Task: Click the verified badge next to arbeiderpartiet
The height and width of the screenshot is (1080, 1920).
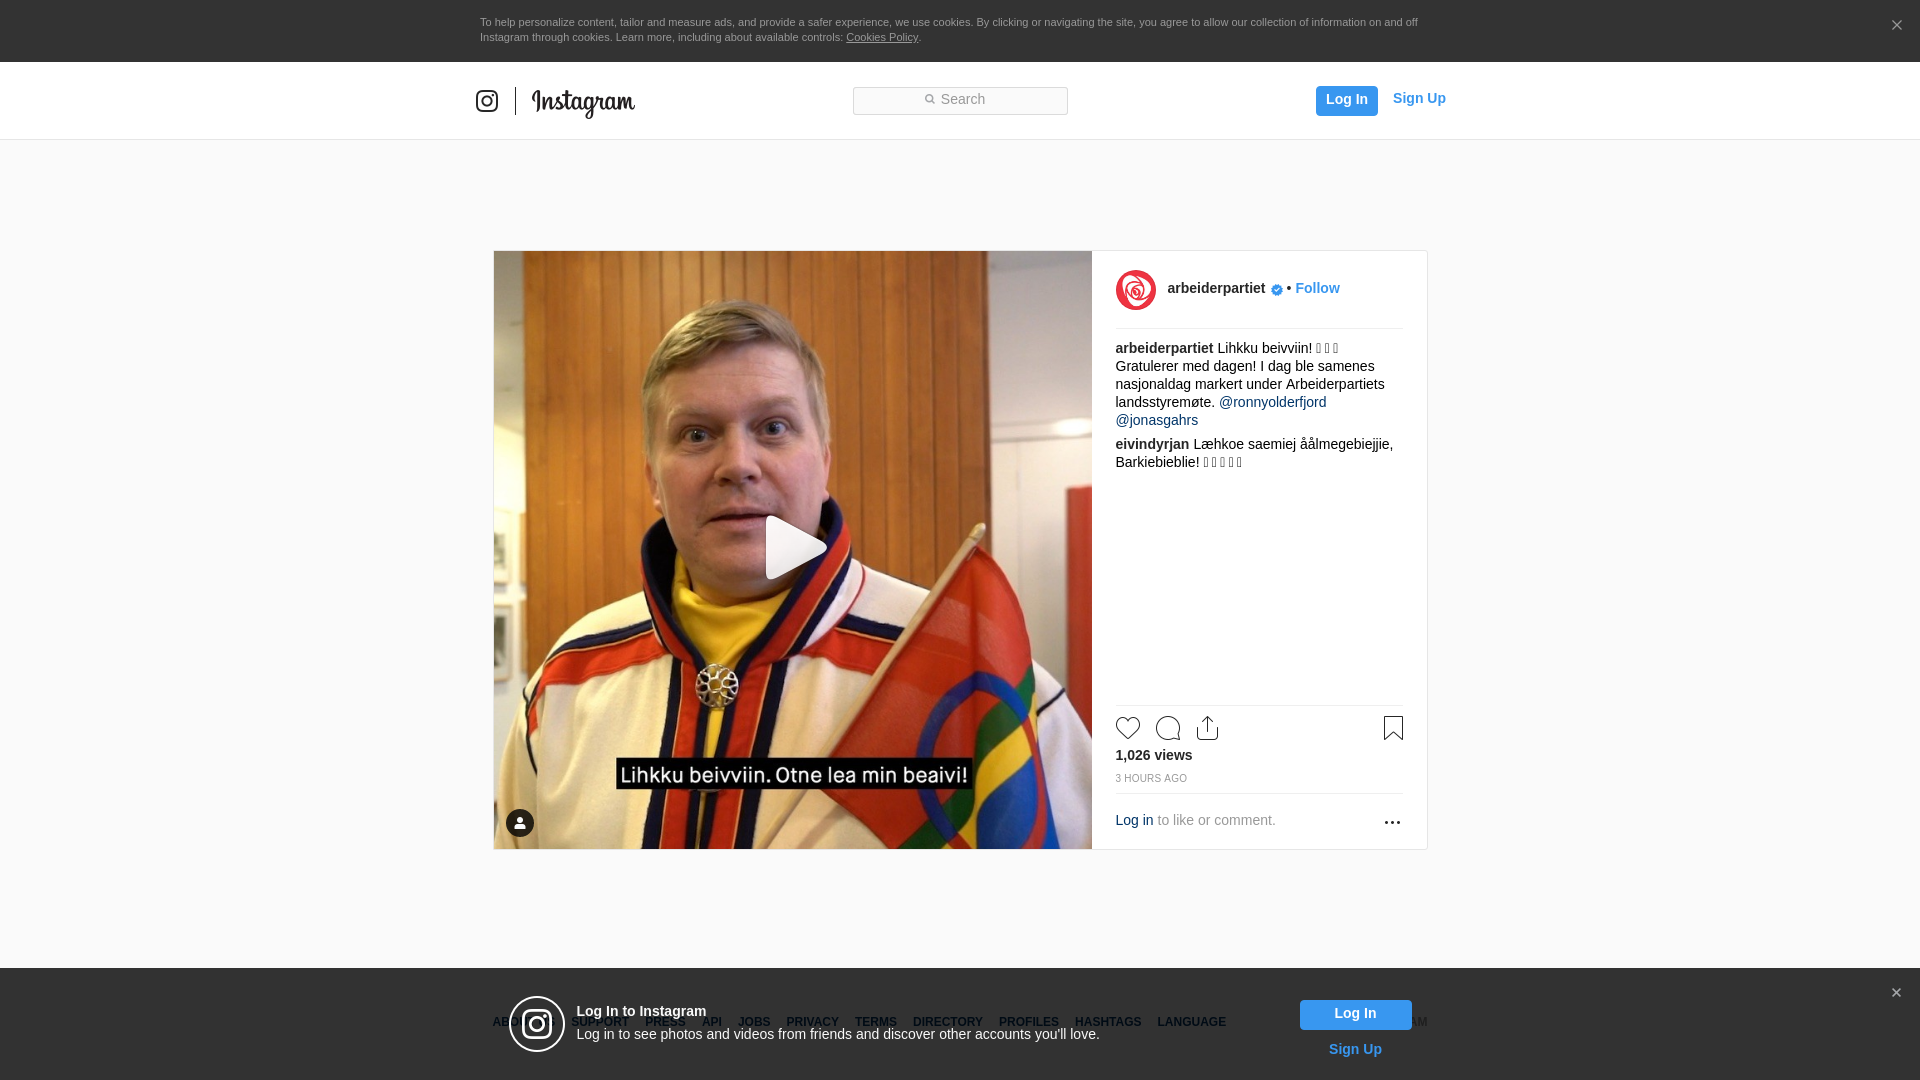Action: (x=1277, y=290)
